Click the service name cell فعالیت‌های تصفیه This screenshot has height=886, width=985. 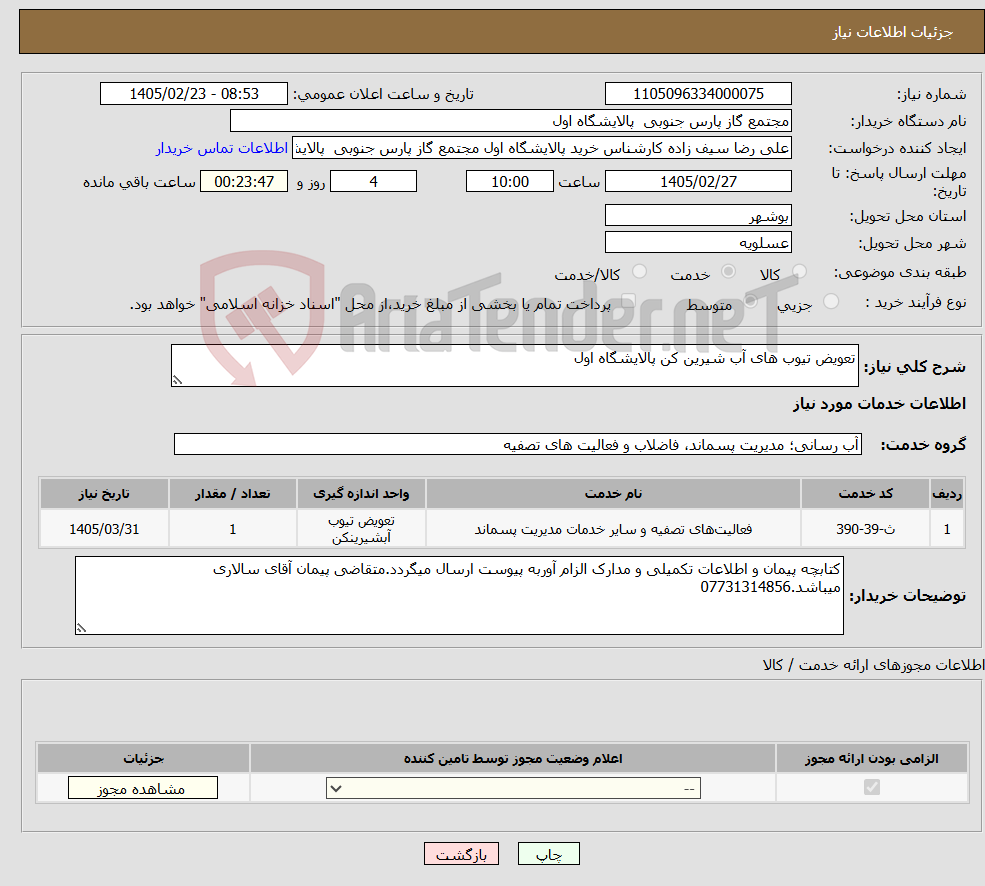613,529
